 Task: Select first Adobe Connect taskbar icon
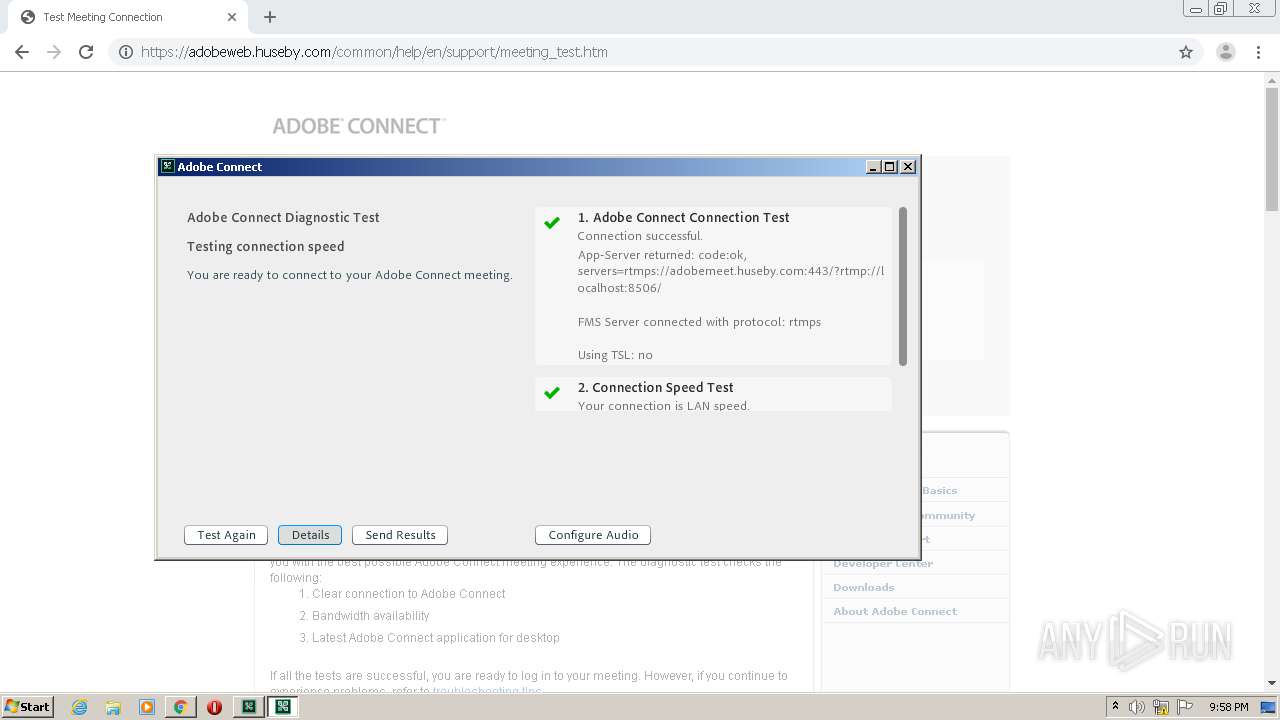248,707
